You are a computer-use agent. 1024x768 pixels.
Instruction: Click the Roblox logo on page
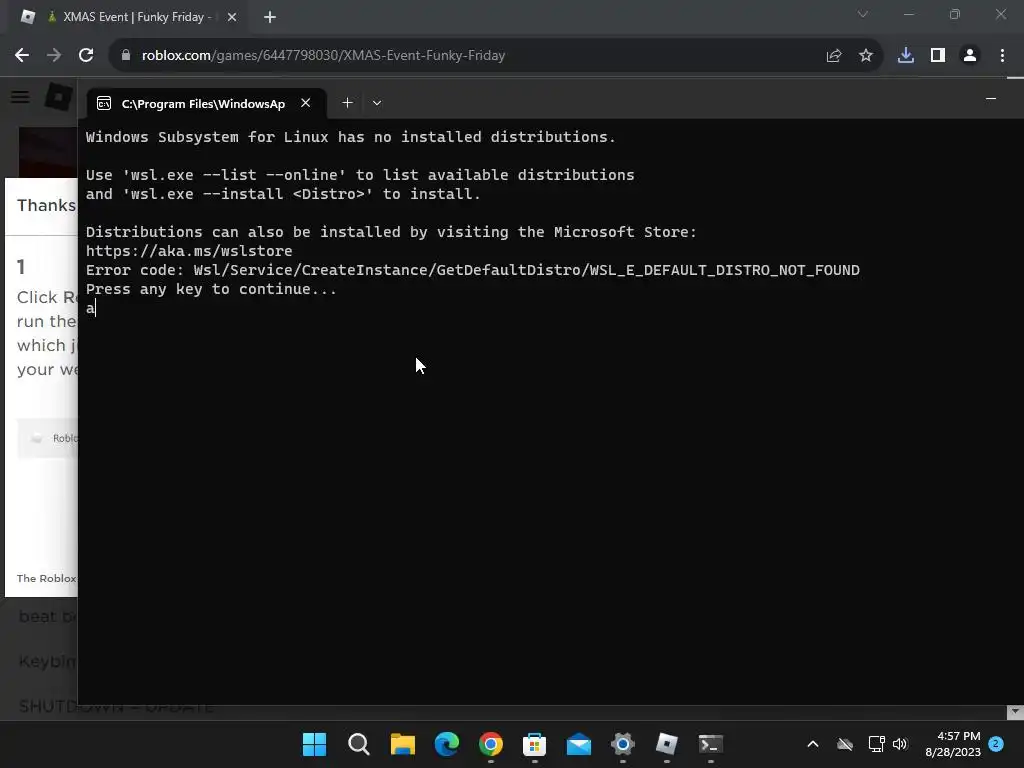(59, 97)
